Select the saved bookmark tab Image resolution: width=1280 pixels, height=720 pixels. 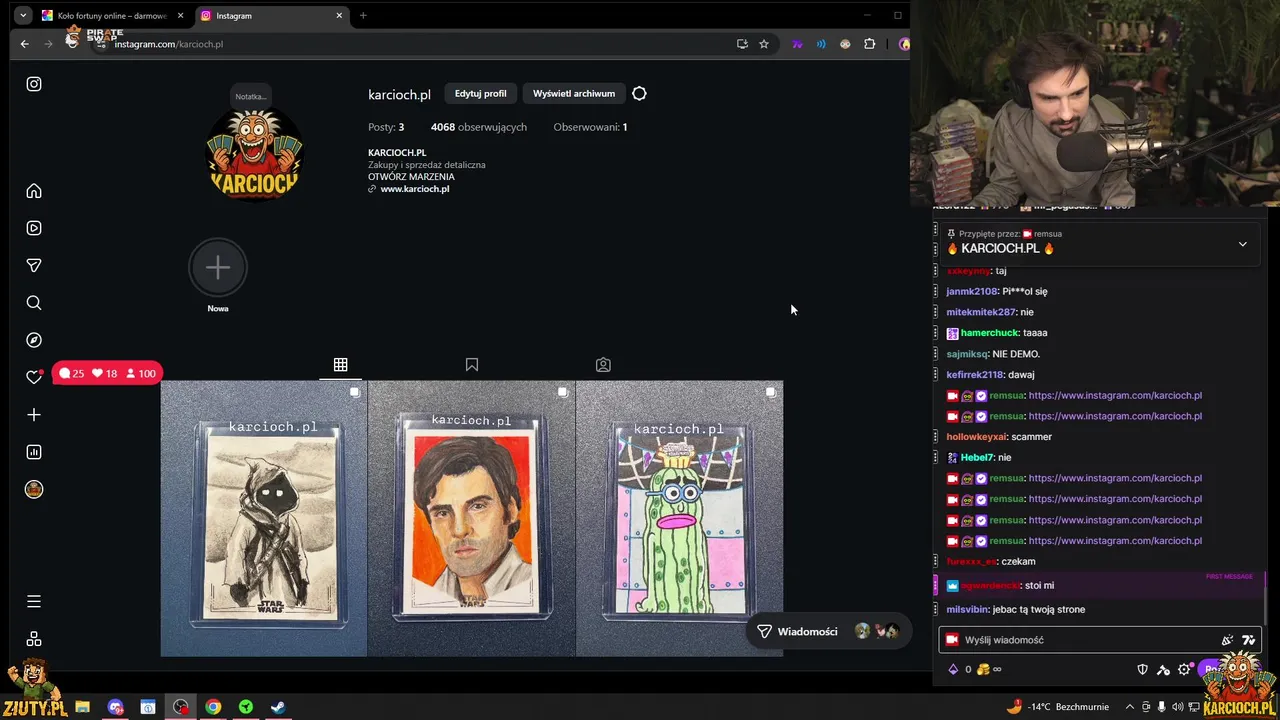click(472, 365)
